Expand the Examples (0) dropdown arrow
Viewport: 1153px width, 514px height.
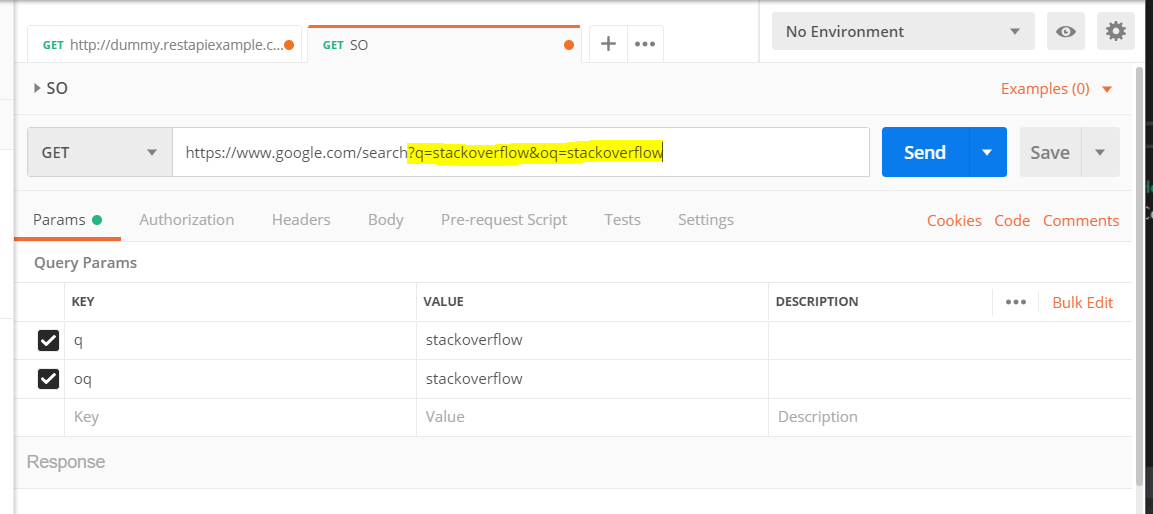click(1107, 89)
